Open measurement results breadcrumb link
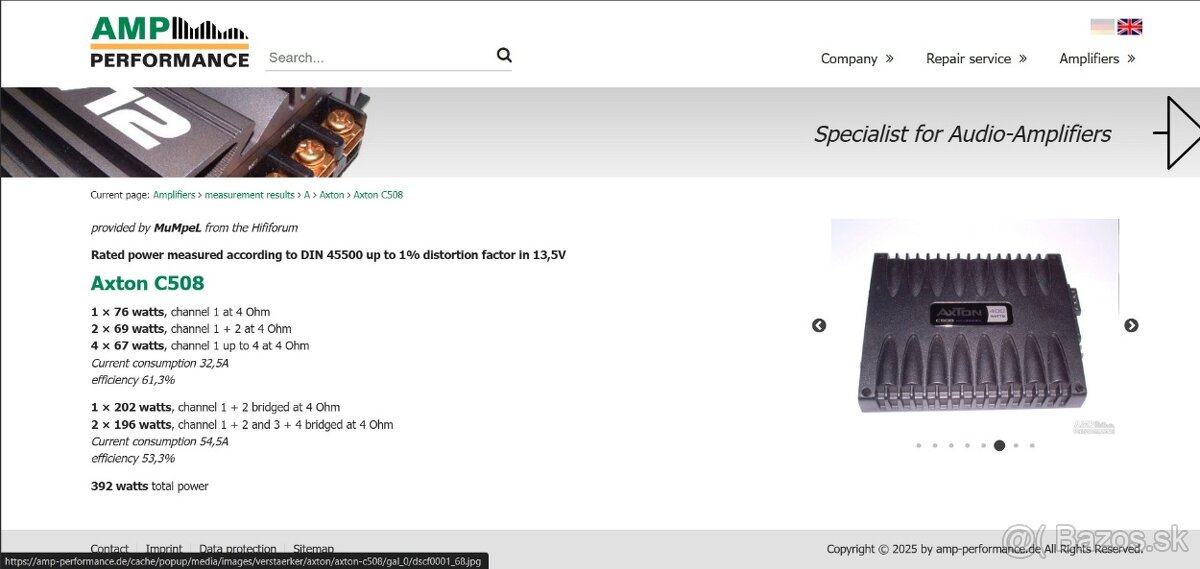Screen dimensions: 1200x569 click(250, 195)
